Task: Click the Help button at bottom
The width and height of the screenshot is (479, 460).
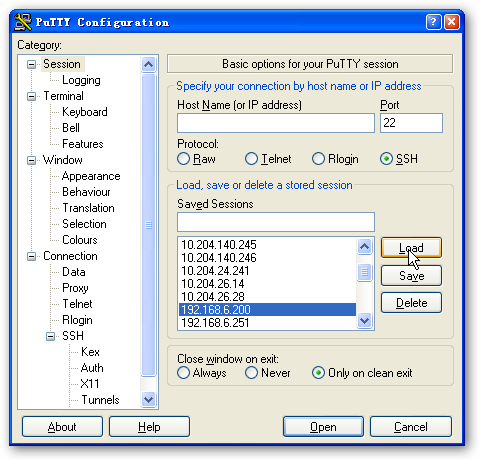Action: [149, 427]
